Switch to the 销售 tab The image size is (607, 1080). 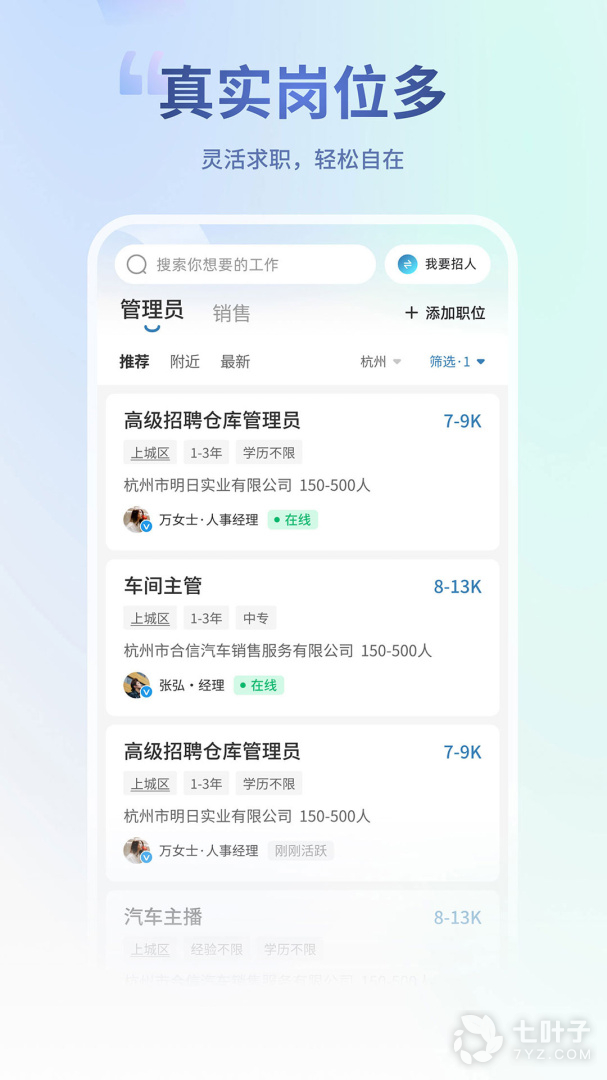[232, 313]
